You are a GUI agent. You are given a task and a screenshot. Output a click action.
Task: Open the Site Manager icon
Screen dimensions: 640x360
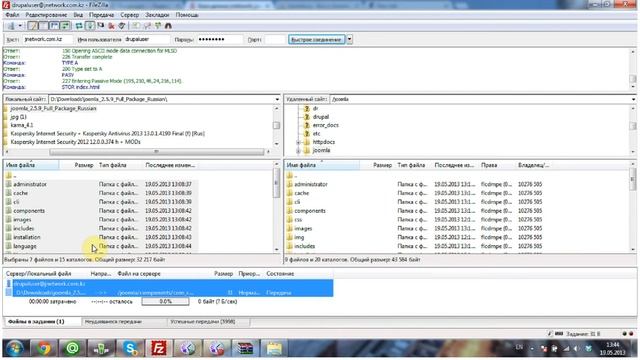[x=11, y=26]
